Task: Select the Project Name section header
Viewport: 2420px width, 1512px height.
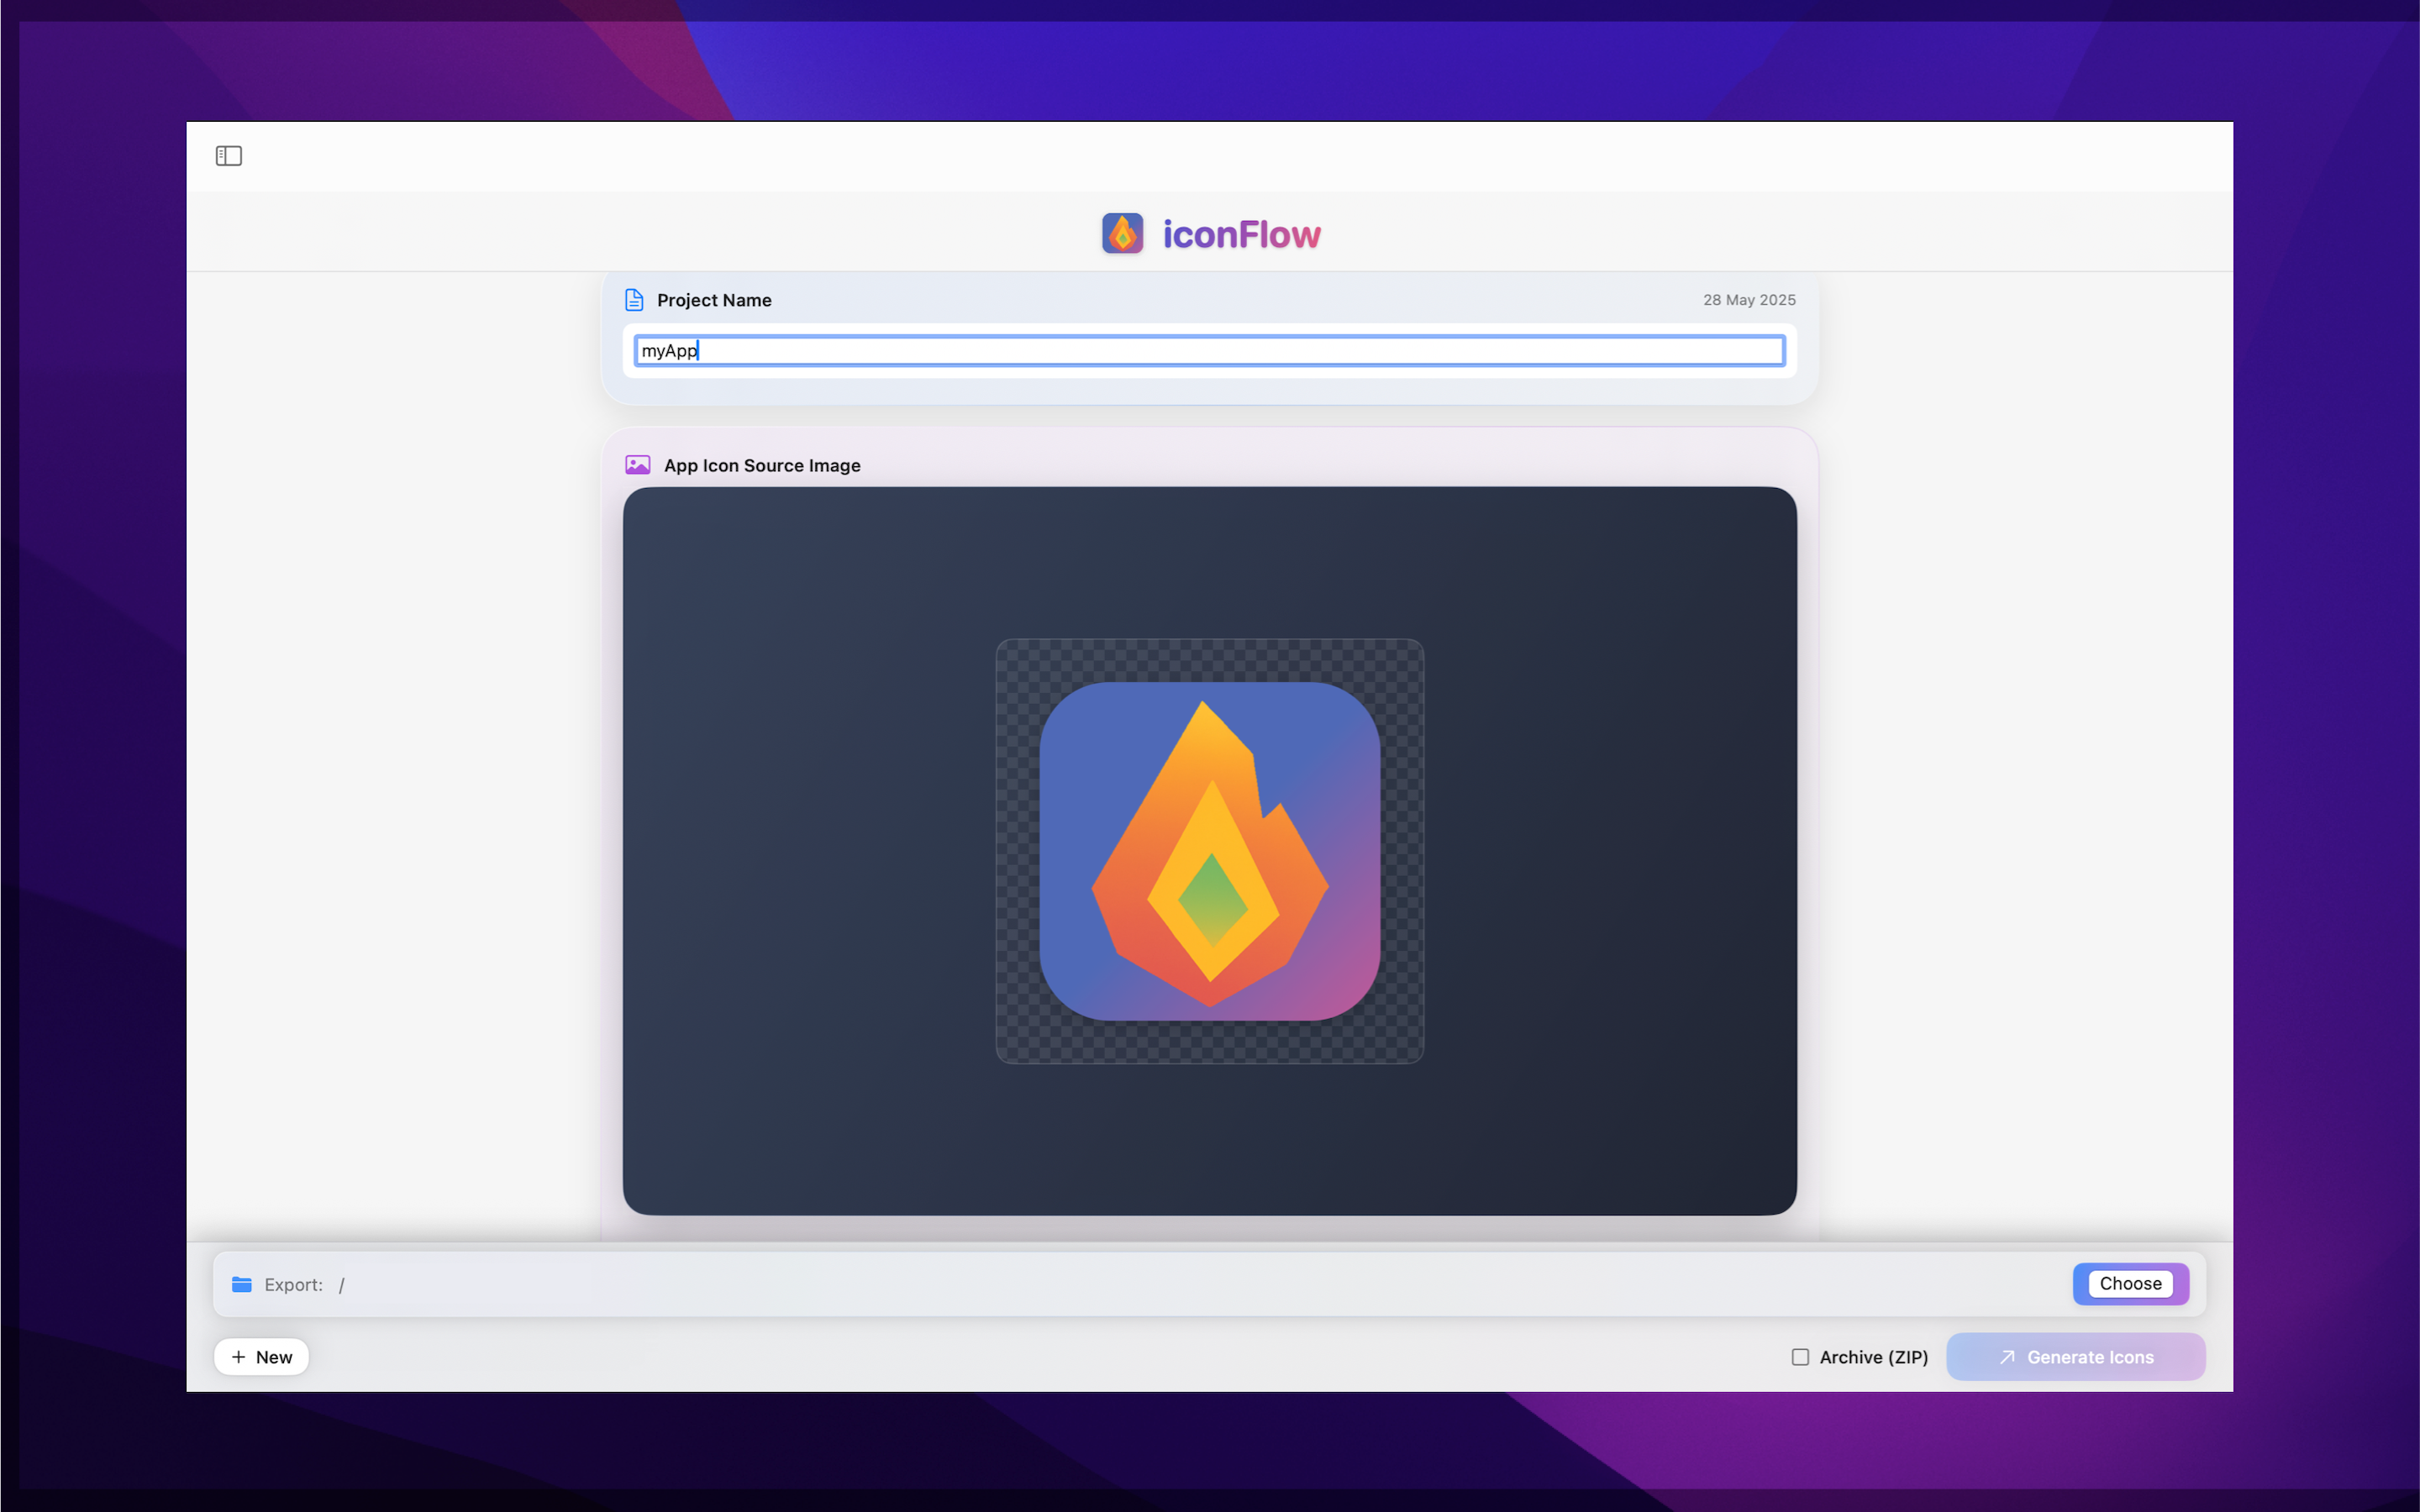Action: pyautogui.click(x=713, y=299)
